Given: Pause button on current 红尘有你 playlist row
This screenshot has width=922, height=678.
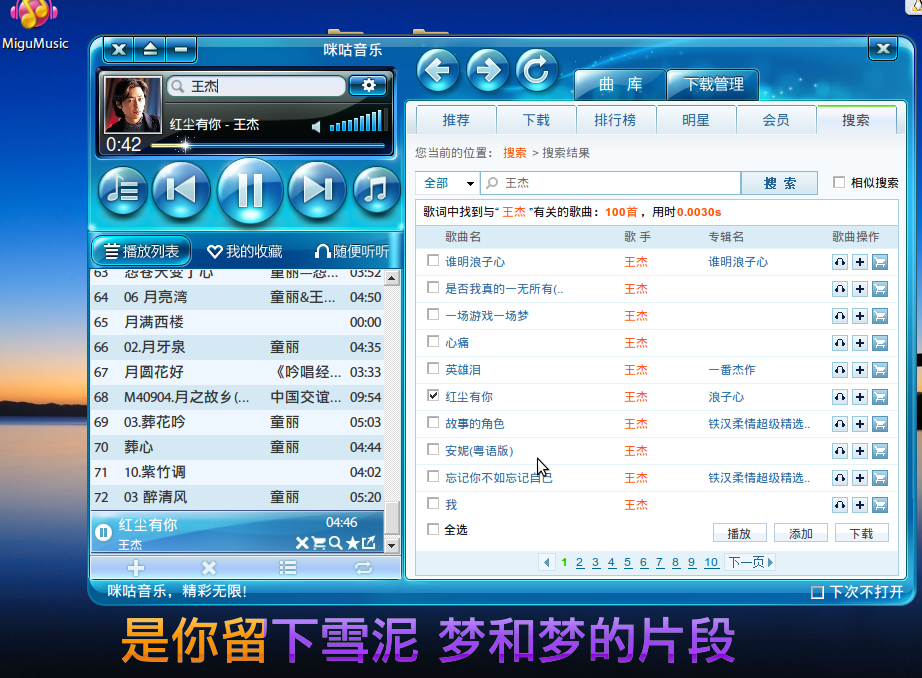Looking at the screenshot, I should click(103, 533).
